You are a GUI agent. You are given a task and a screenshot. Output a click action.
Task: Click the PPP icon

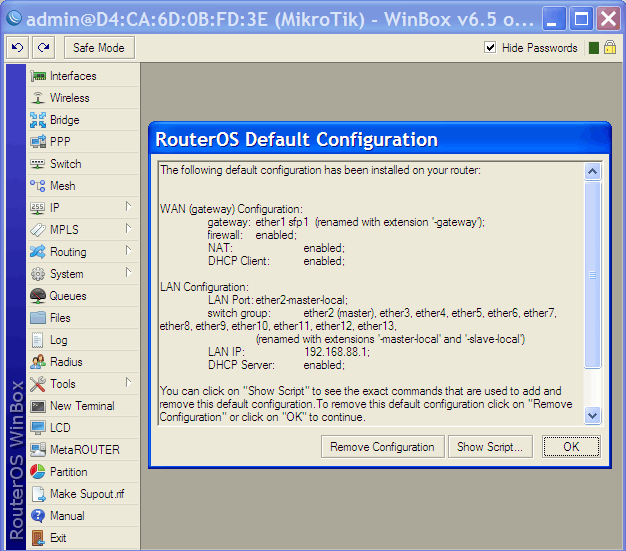point(38,142)
